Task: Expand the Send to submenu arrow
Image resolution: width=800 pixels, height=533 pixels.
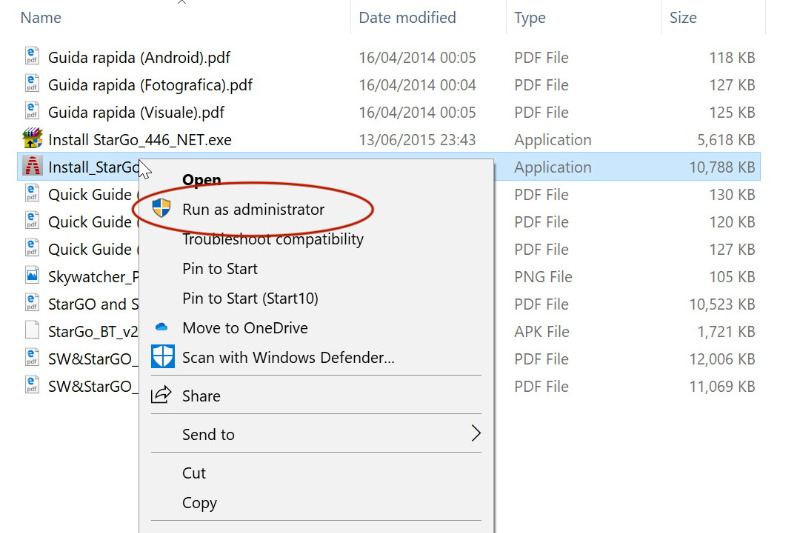Action: (x=476, y=434)
